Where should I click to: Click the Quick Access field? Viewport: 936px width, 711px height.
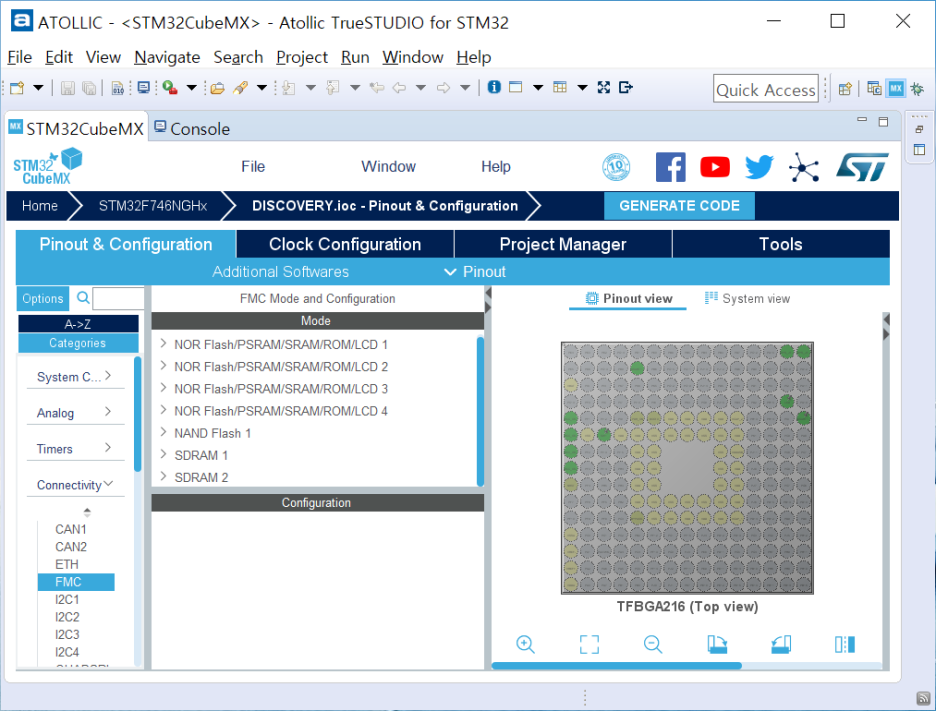tap(765, 89)
